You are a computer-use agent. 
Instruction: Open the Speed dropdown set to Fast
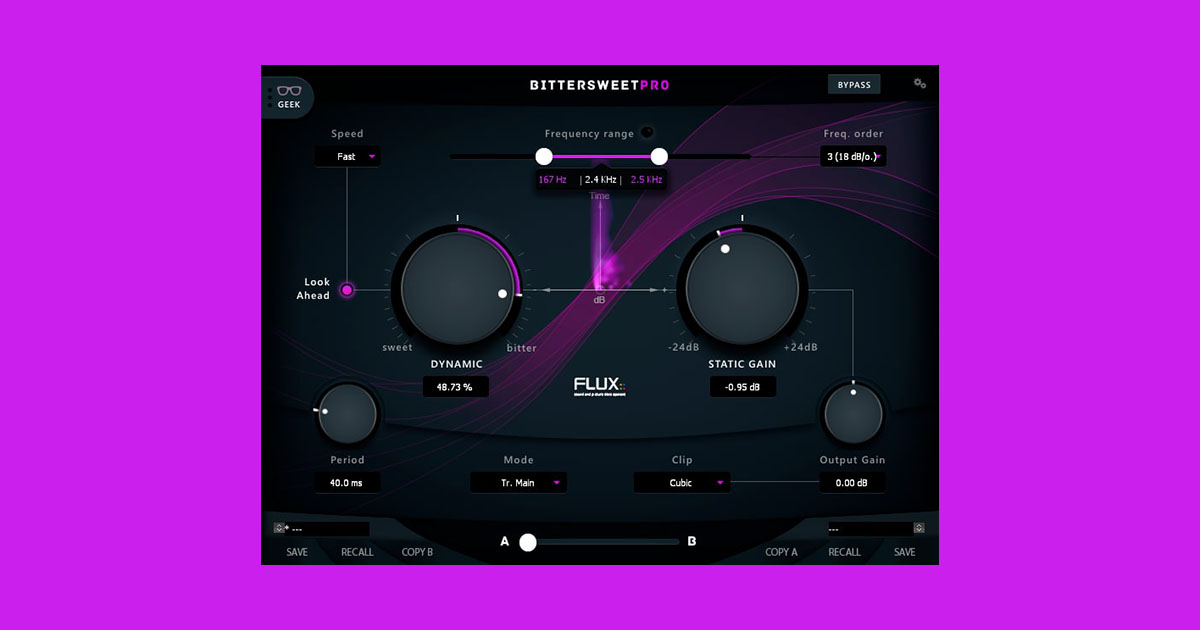coord(347,157)
